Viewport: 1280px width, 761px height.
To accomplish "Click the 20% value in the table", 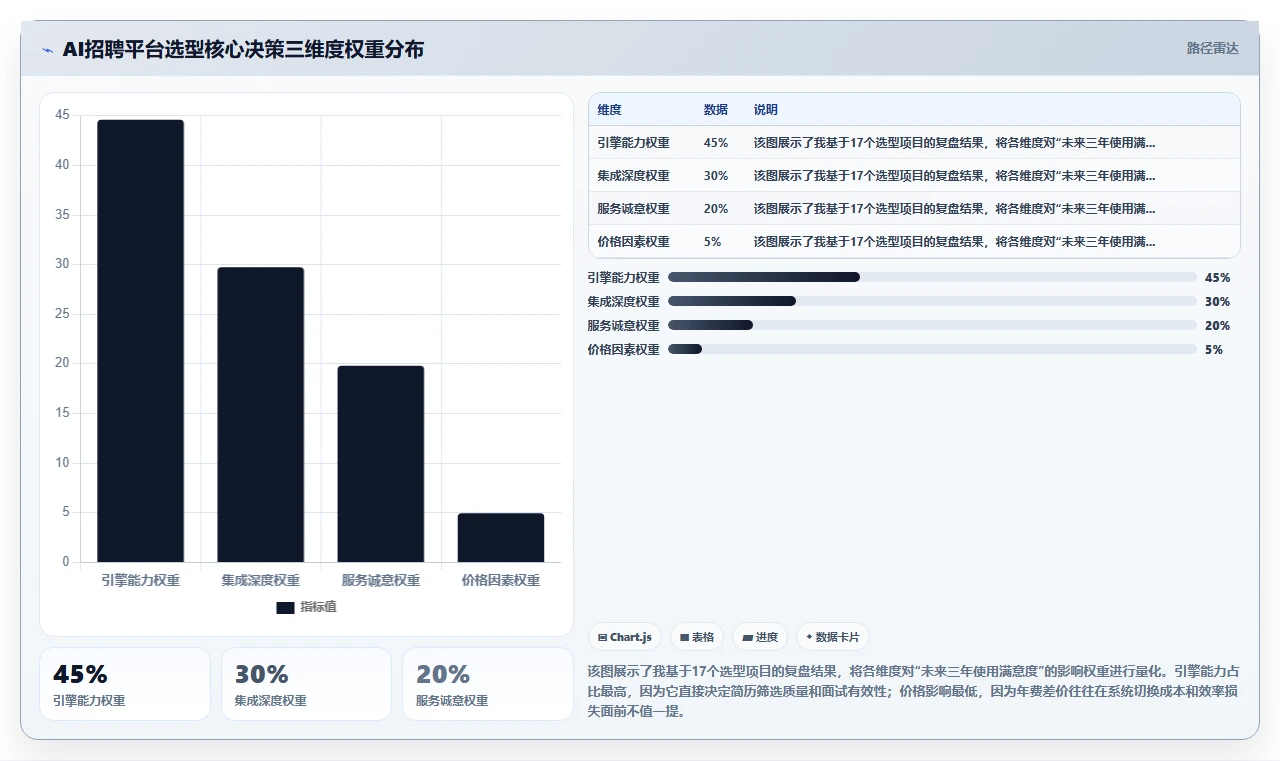I will tap(716, 208).
